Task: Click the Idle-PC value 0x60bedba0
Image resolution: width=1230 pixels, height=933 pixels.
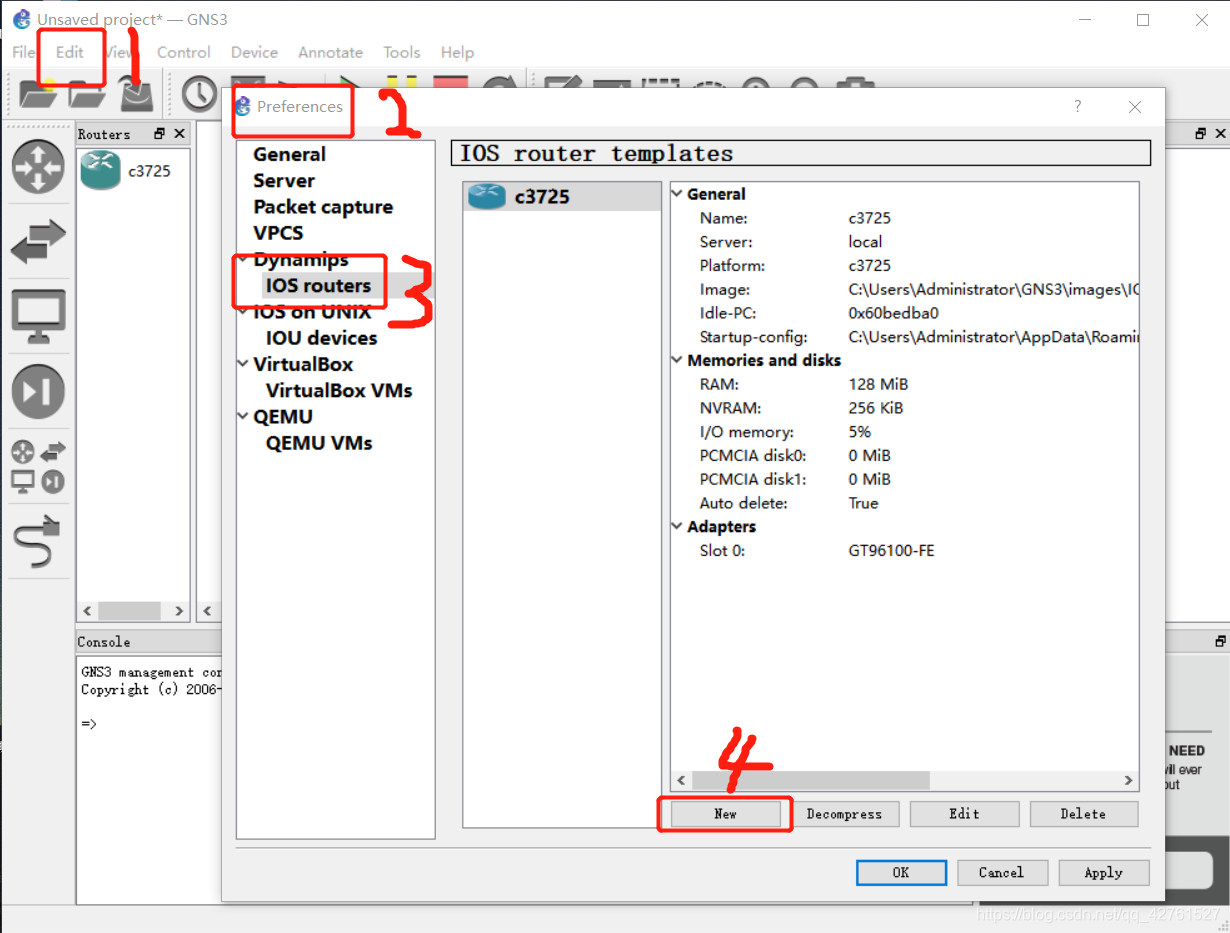Action: pos(893,313)
